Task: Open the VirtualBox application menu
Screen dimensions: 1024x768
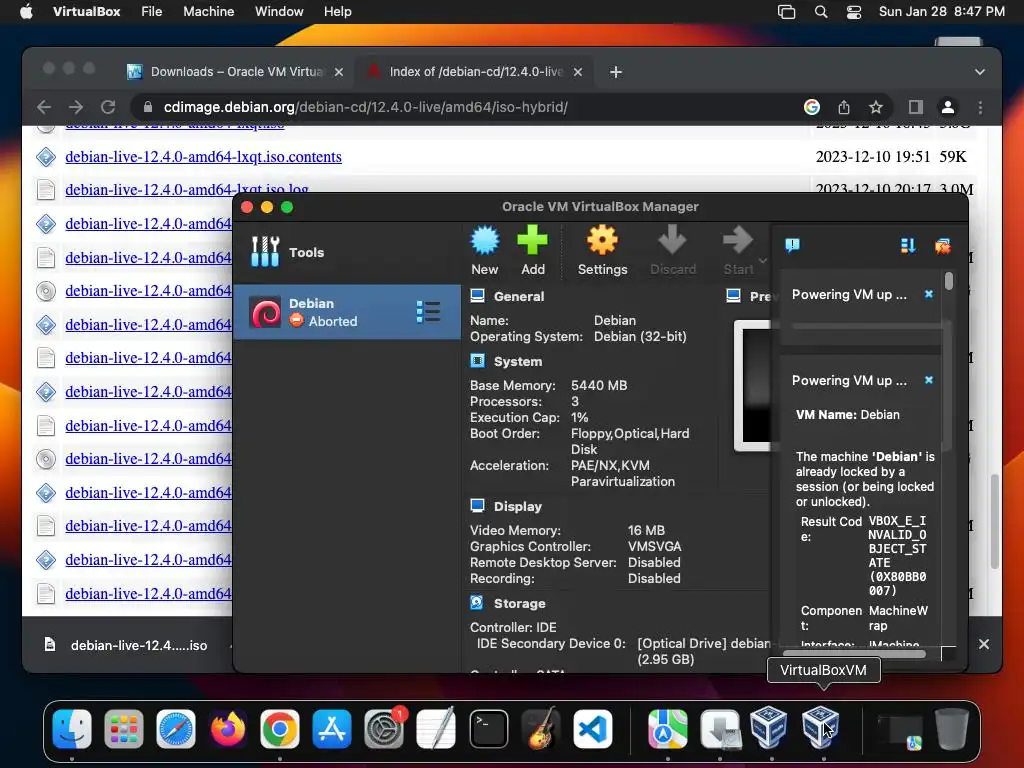Action: point(86,12)
